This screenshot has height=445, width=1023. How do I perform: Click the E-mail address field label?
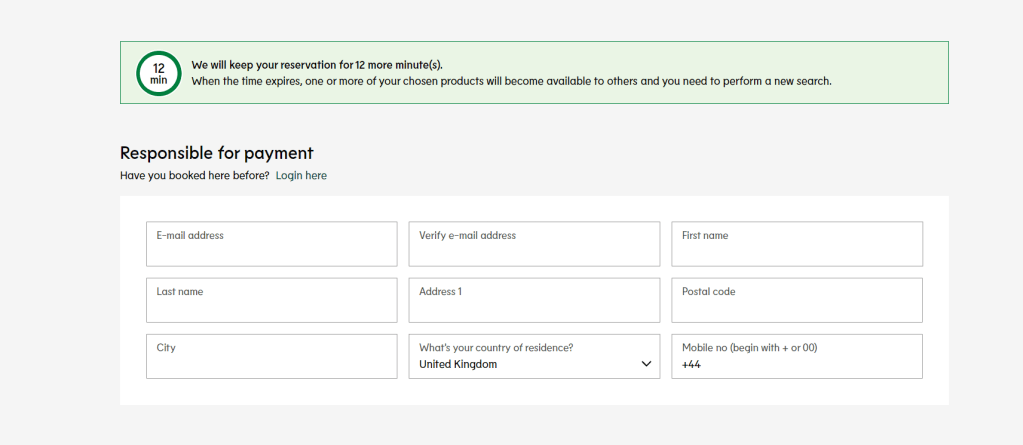(190, 236)
